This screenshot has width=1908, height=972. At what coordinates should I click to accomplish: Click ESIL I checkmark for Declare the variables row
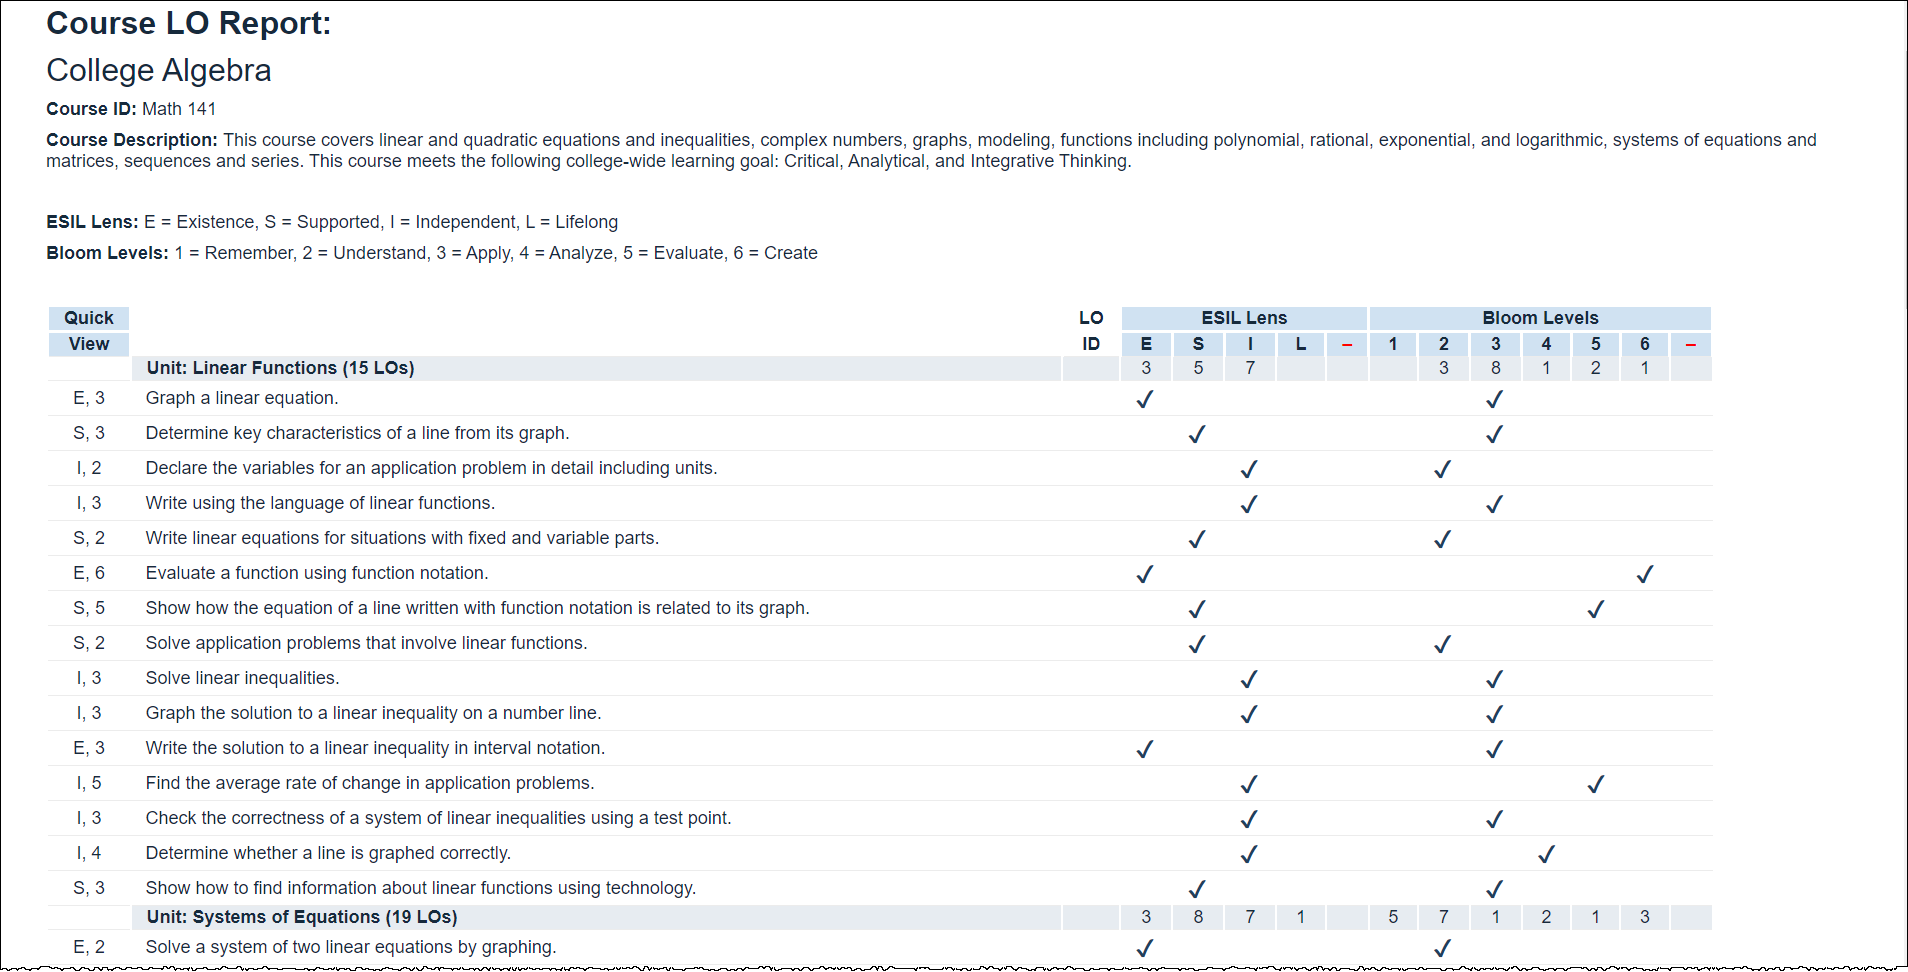pyautogui.click(x=1249, y=469)
